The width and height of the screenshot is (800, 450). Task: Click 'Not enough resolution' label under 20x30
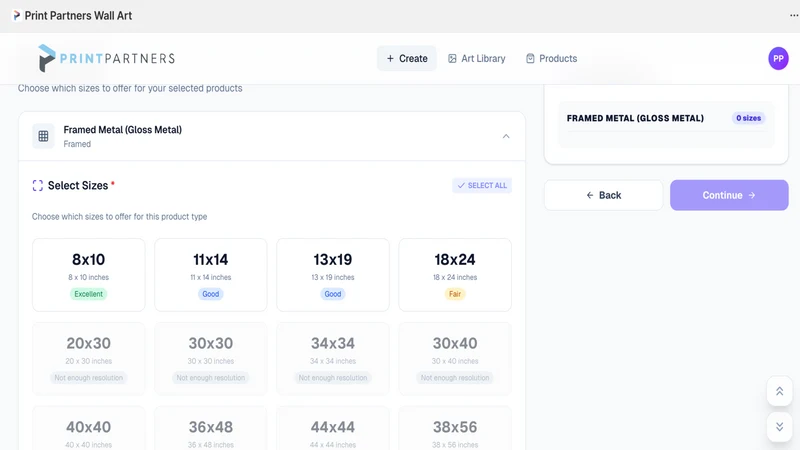click(89, 378)
